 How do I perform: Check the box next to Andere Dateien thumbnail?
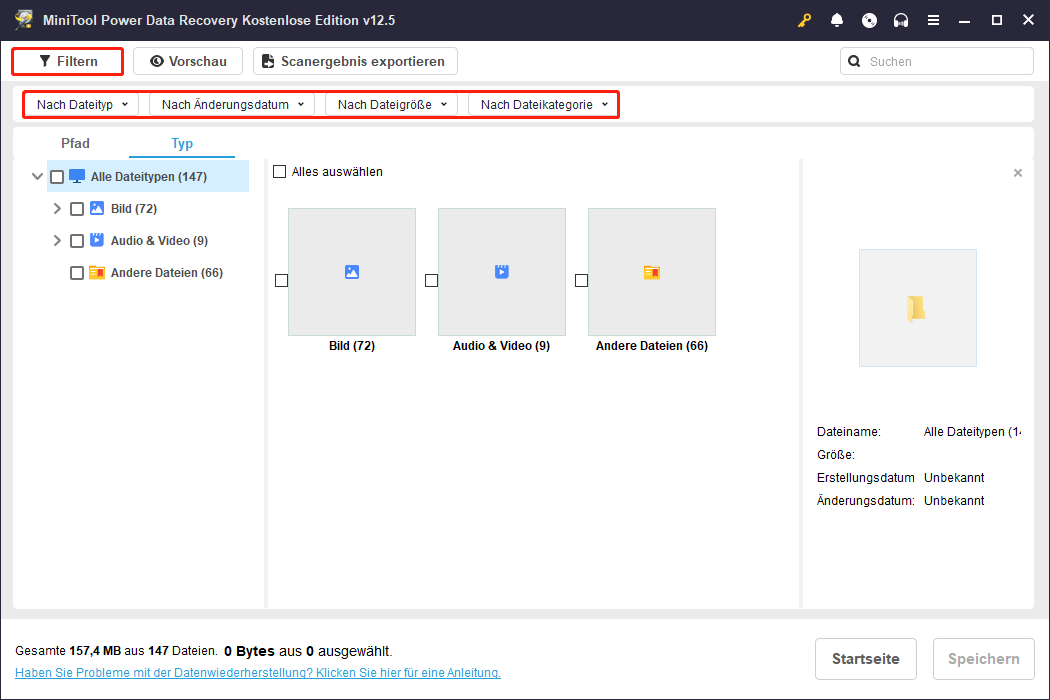[x=581, y=281]
